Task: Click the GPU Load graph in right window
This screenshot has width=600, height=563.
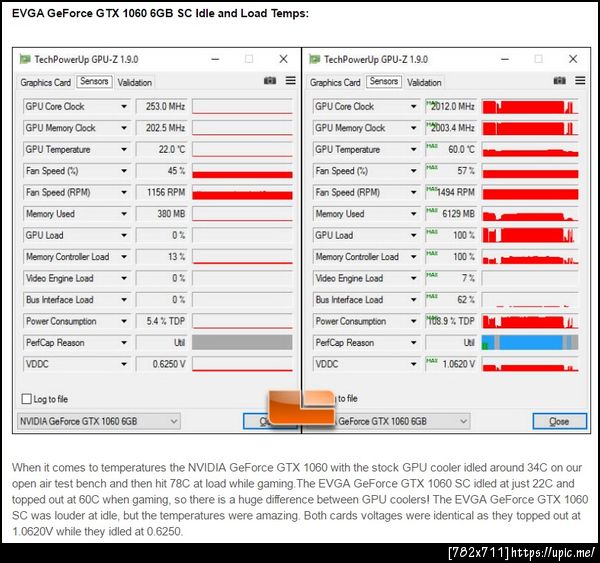Action: [530, 235]
